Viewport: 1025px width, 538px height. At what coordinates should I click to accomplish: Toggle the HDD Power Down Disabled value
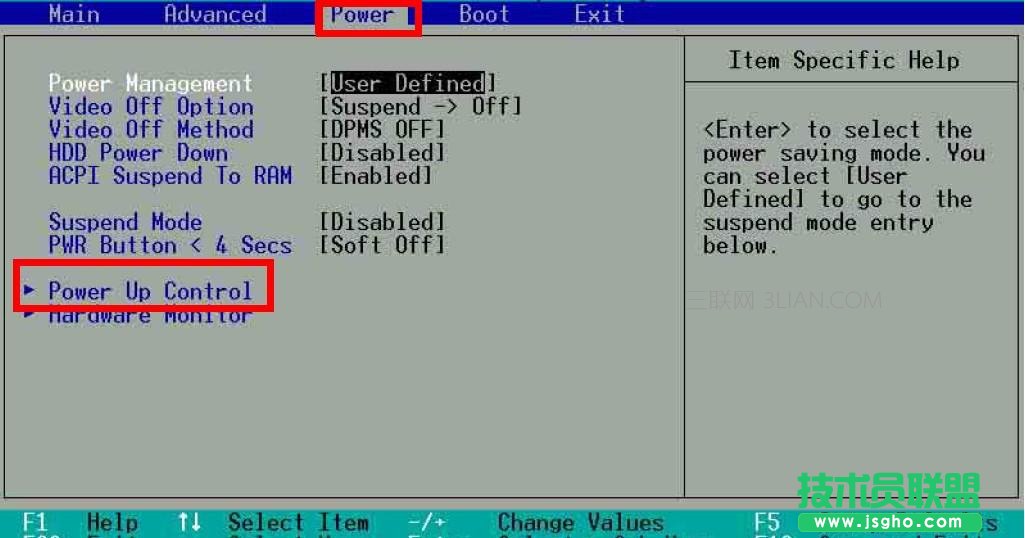pos(381,153)
